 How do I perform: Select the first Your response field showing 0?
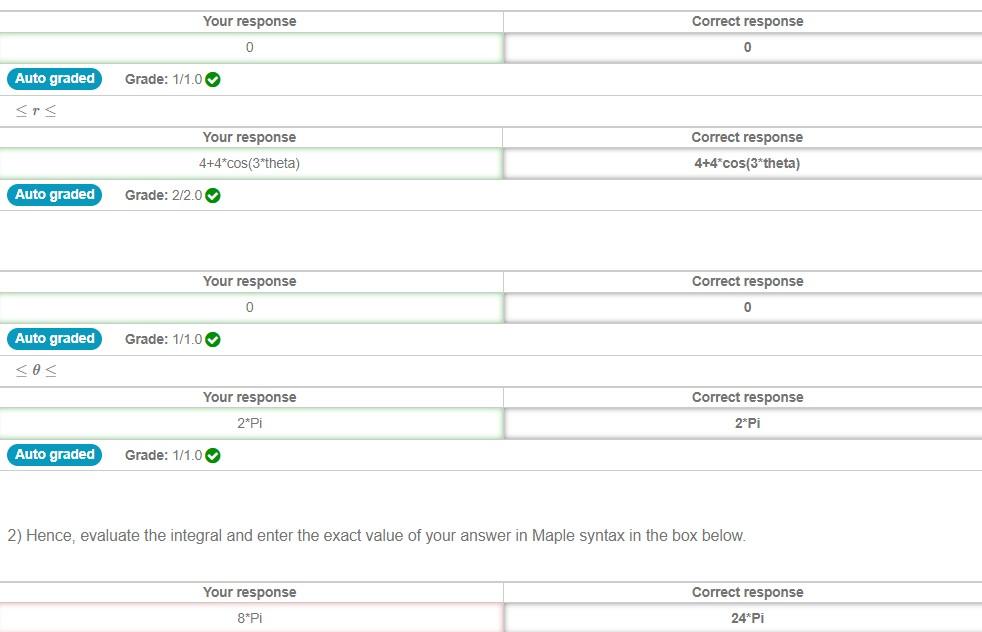tap(249, 47)
